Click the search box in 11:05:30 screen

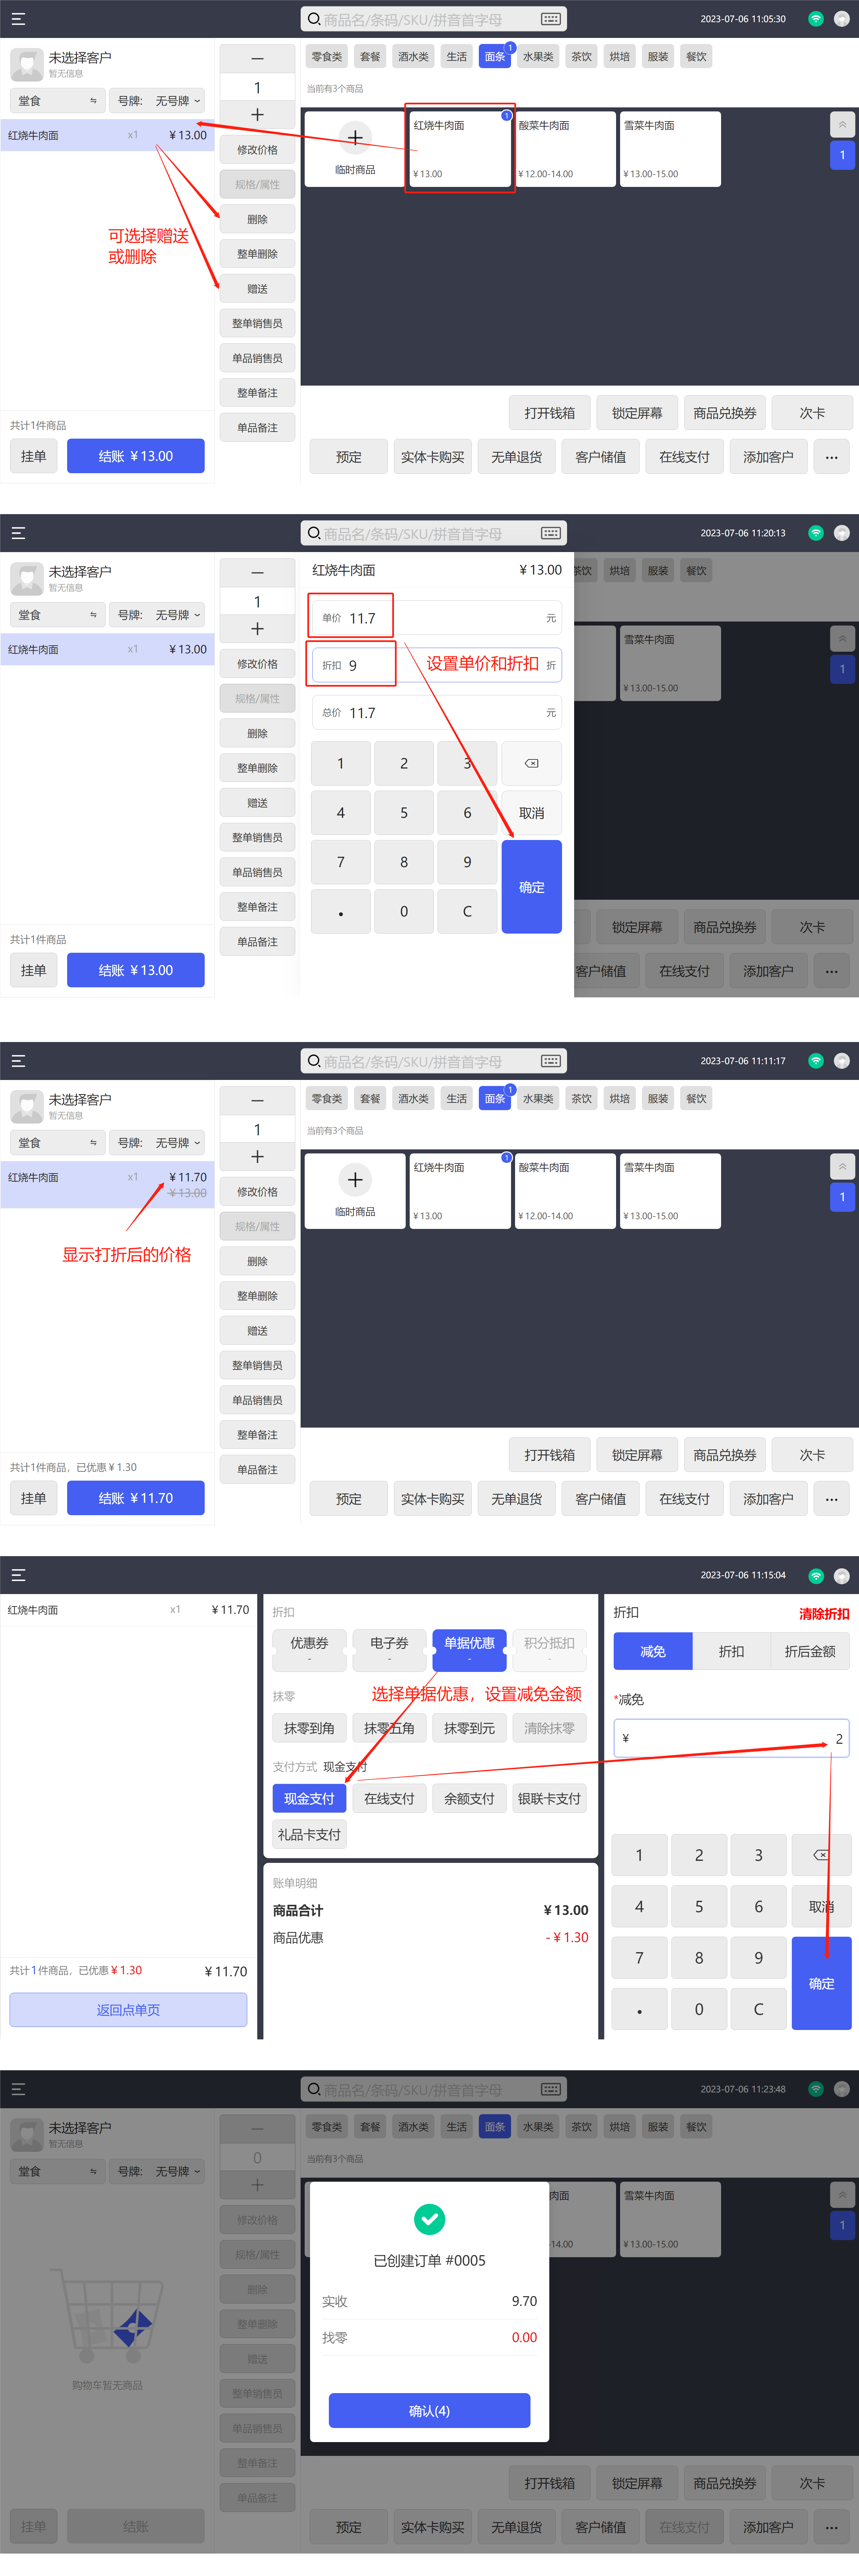click(x=434, y=19)
